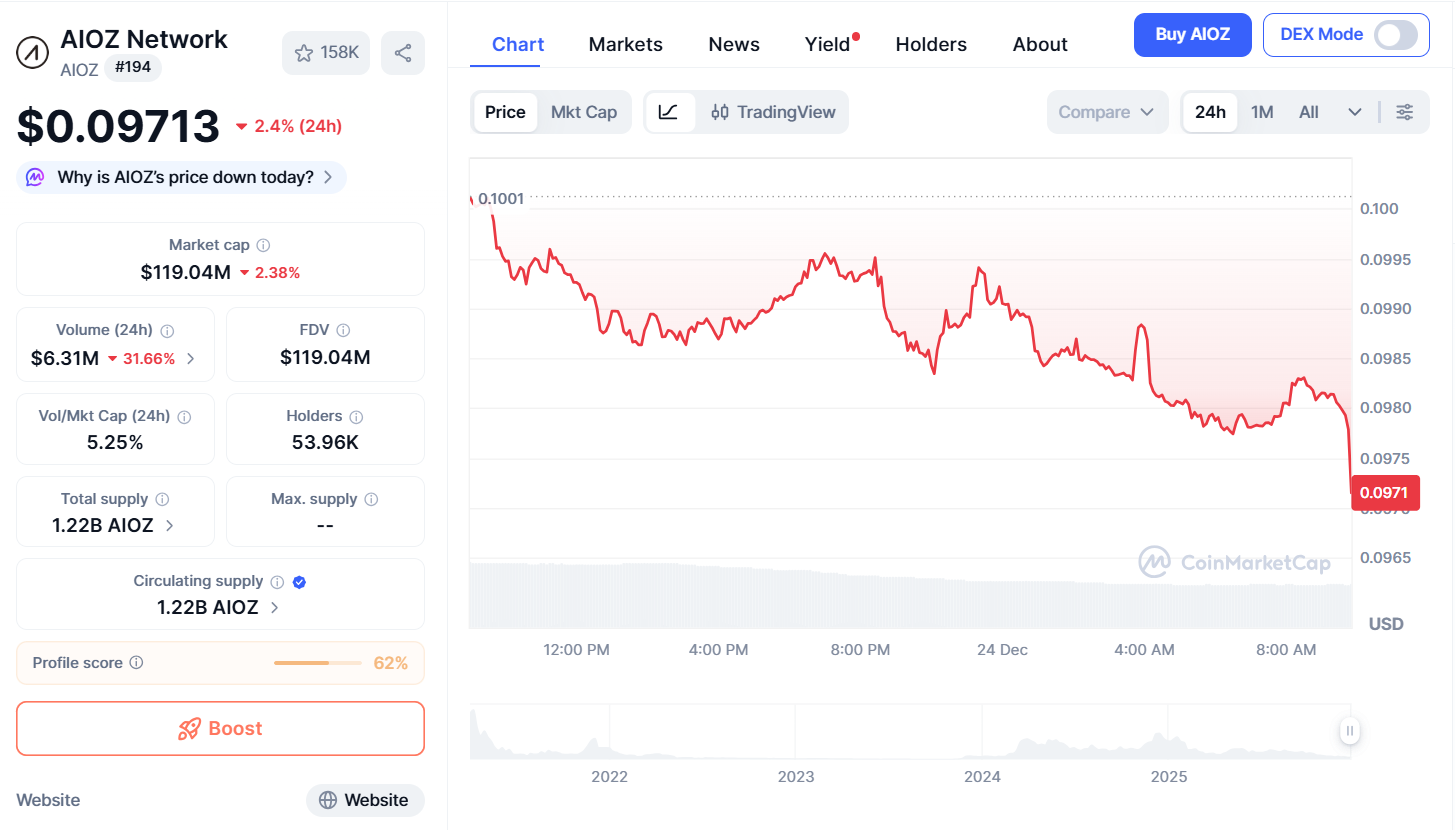The width and height of the screenshot is (1455, 830).
Task: Click Profile score info icon
Action: tap(137, 663)
